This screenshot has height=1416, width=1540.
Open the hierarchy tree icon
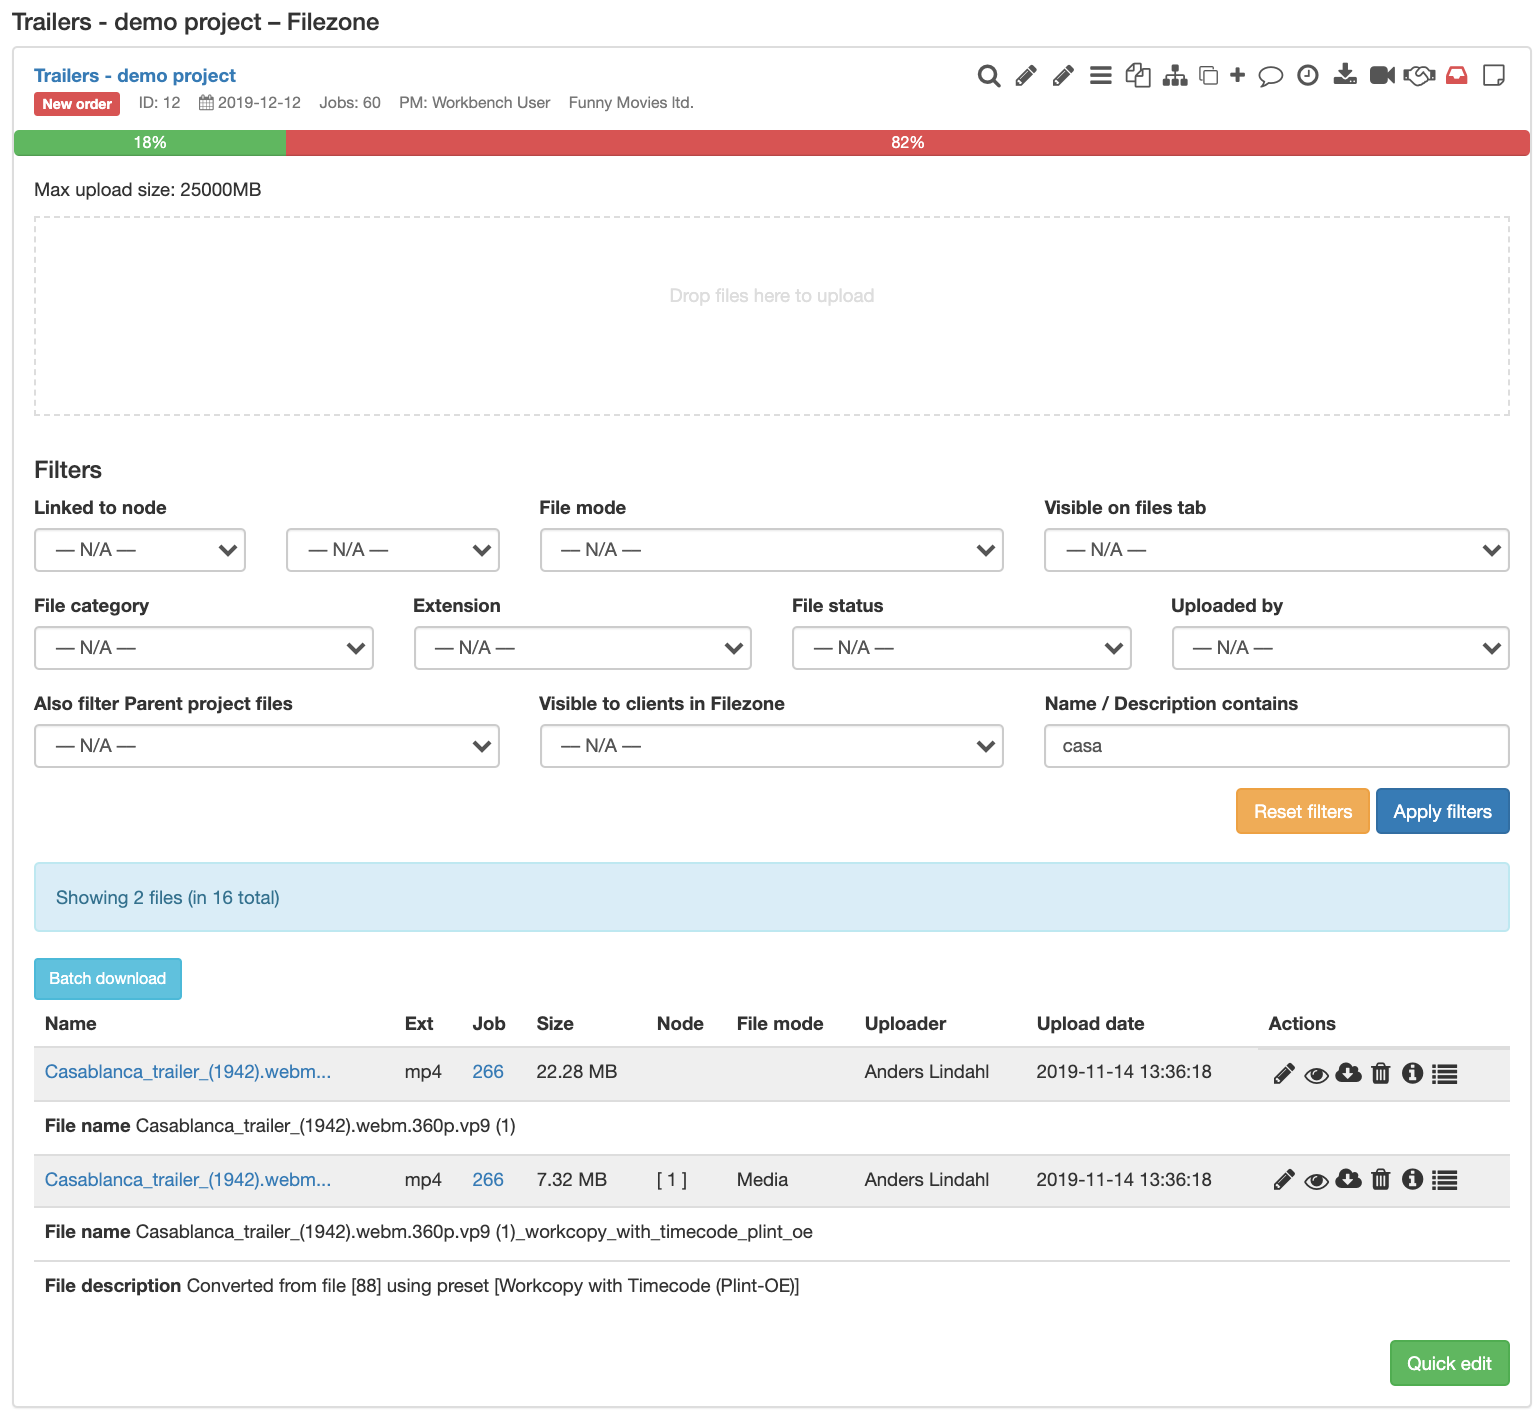(1175, 76)
